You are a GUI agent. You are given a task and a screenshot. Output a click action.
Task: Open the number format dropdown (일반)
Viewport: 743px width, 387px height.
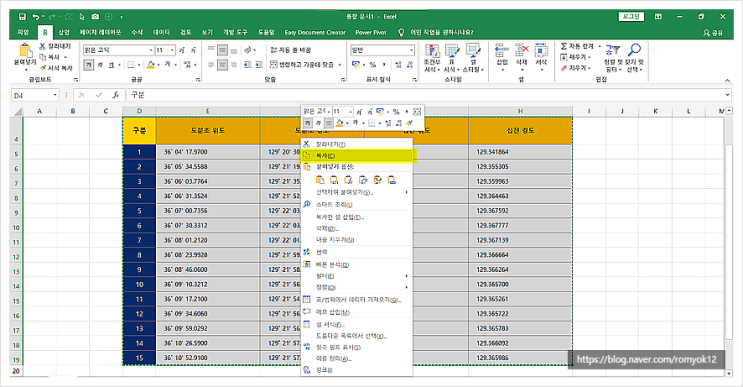(x=411, y=50)
